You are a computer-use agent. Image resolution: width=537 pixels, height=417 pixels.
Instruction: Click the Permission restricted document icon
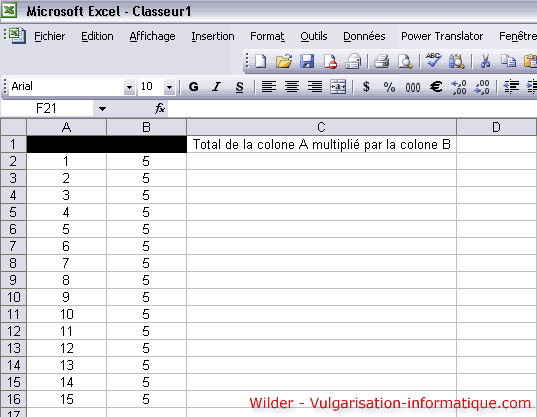pos(330,62)
